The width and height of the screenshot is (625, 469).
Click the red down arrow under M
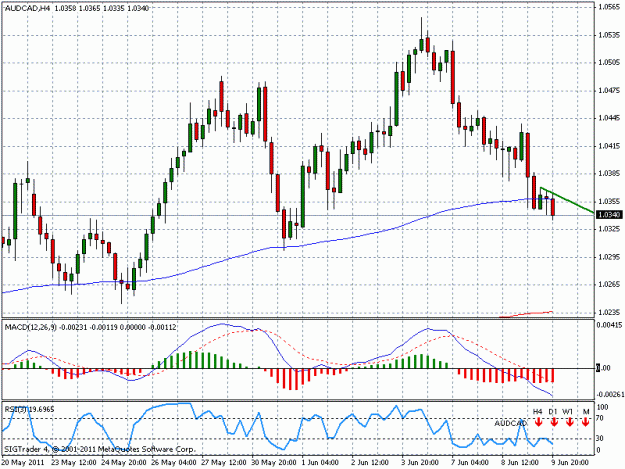pos(585,422)
